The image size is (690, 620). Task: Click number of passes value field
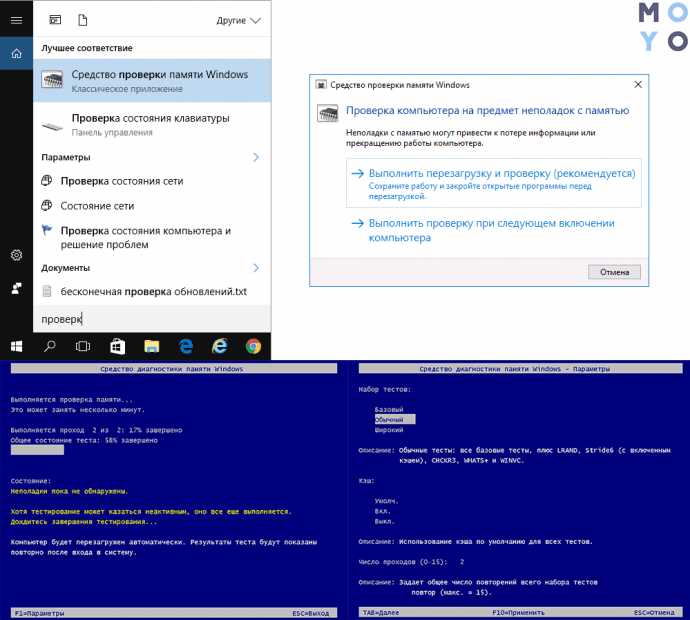[x=462, y=562]
